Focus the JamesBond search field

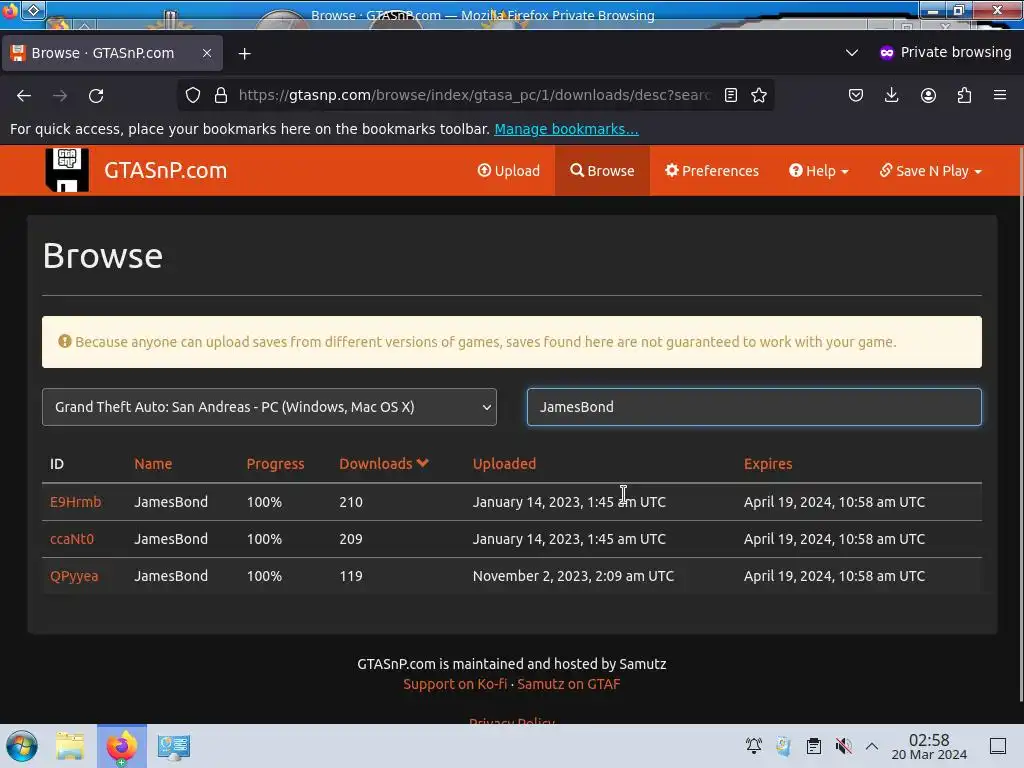[x=754, y=407]
